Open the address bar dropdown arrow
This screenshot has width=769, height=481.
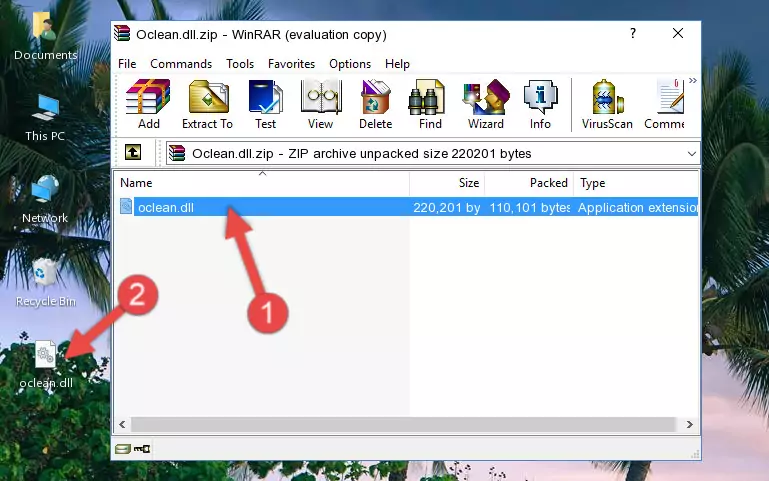pos(692,153)
